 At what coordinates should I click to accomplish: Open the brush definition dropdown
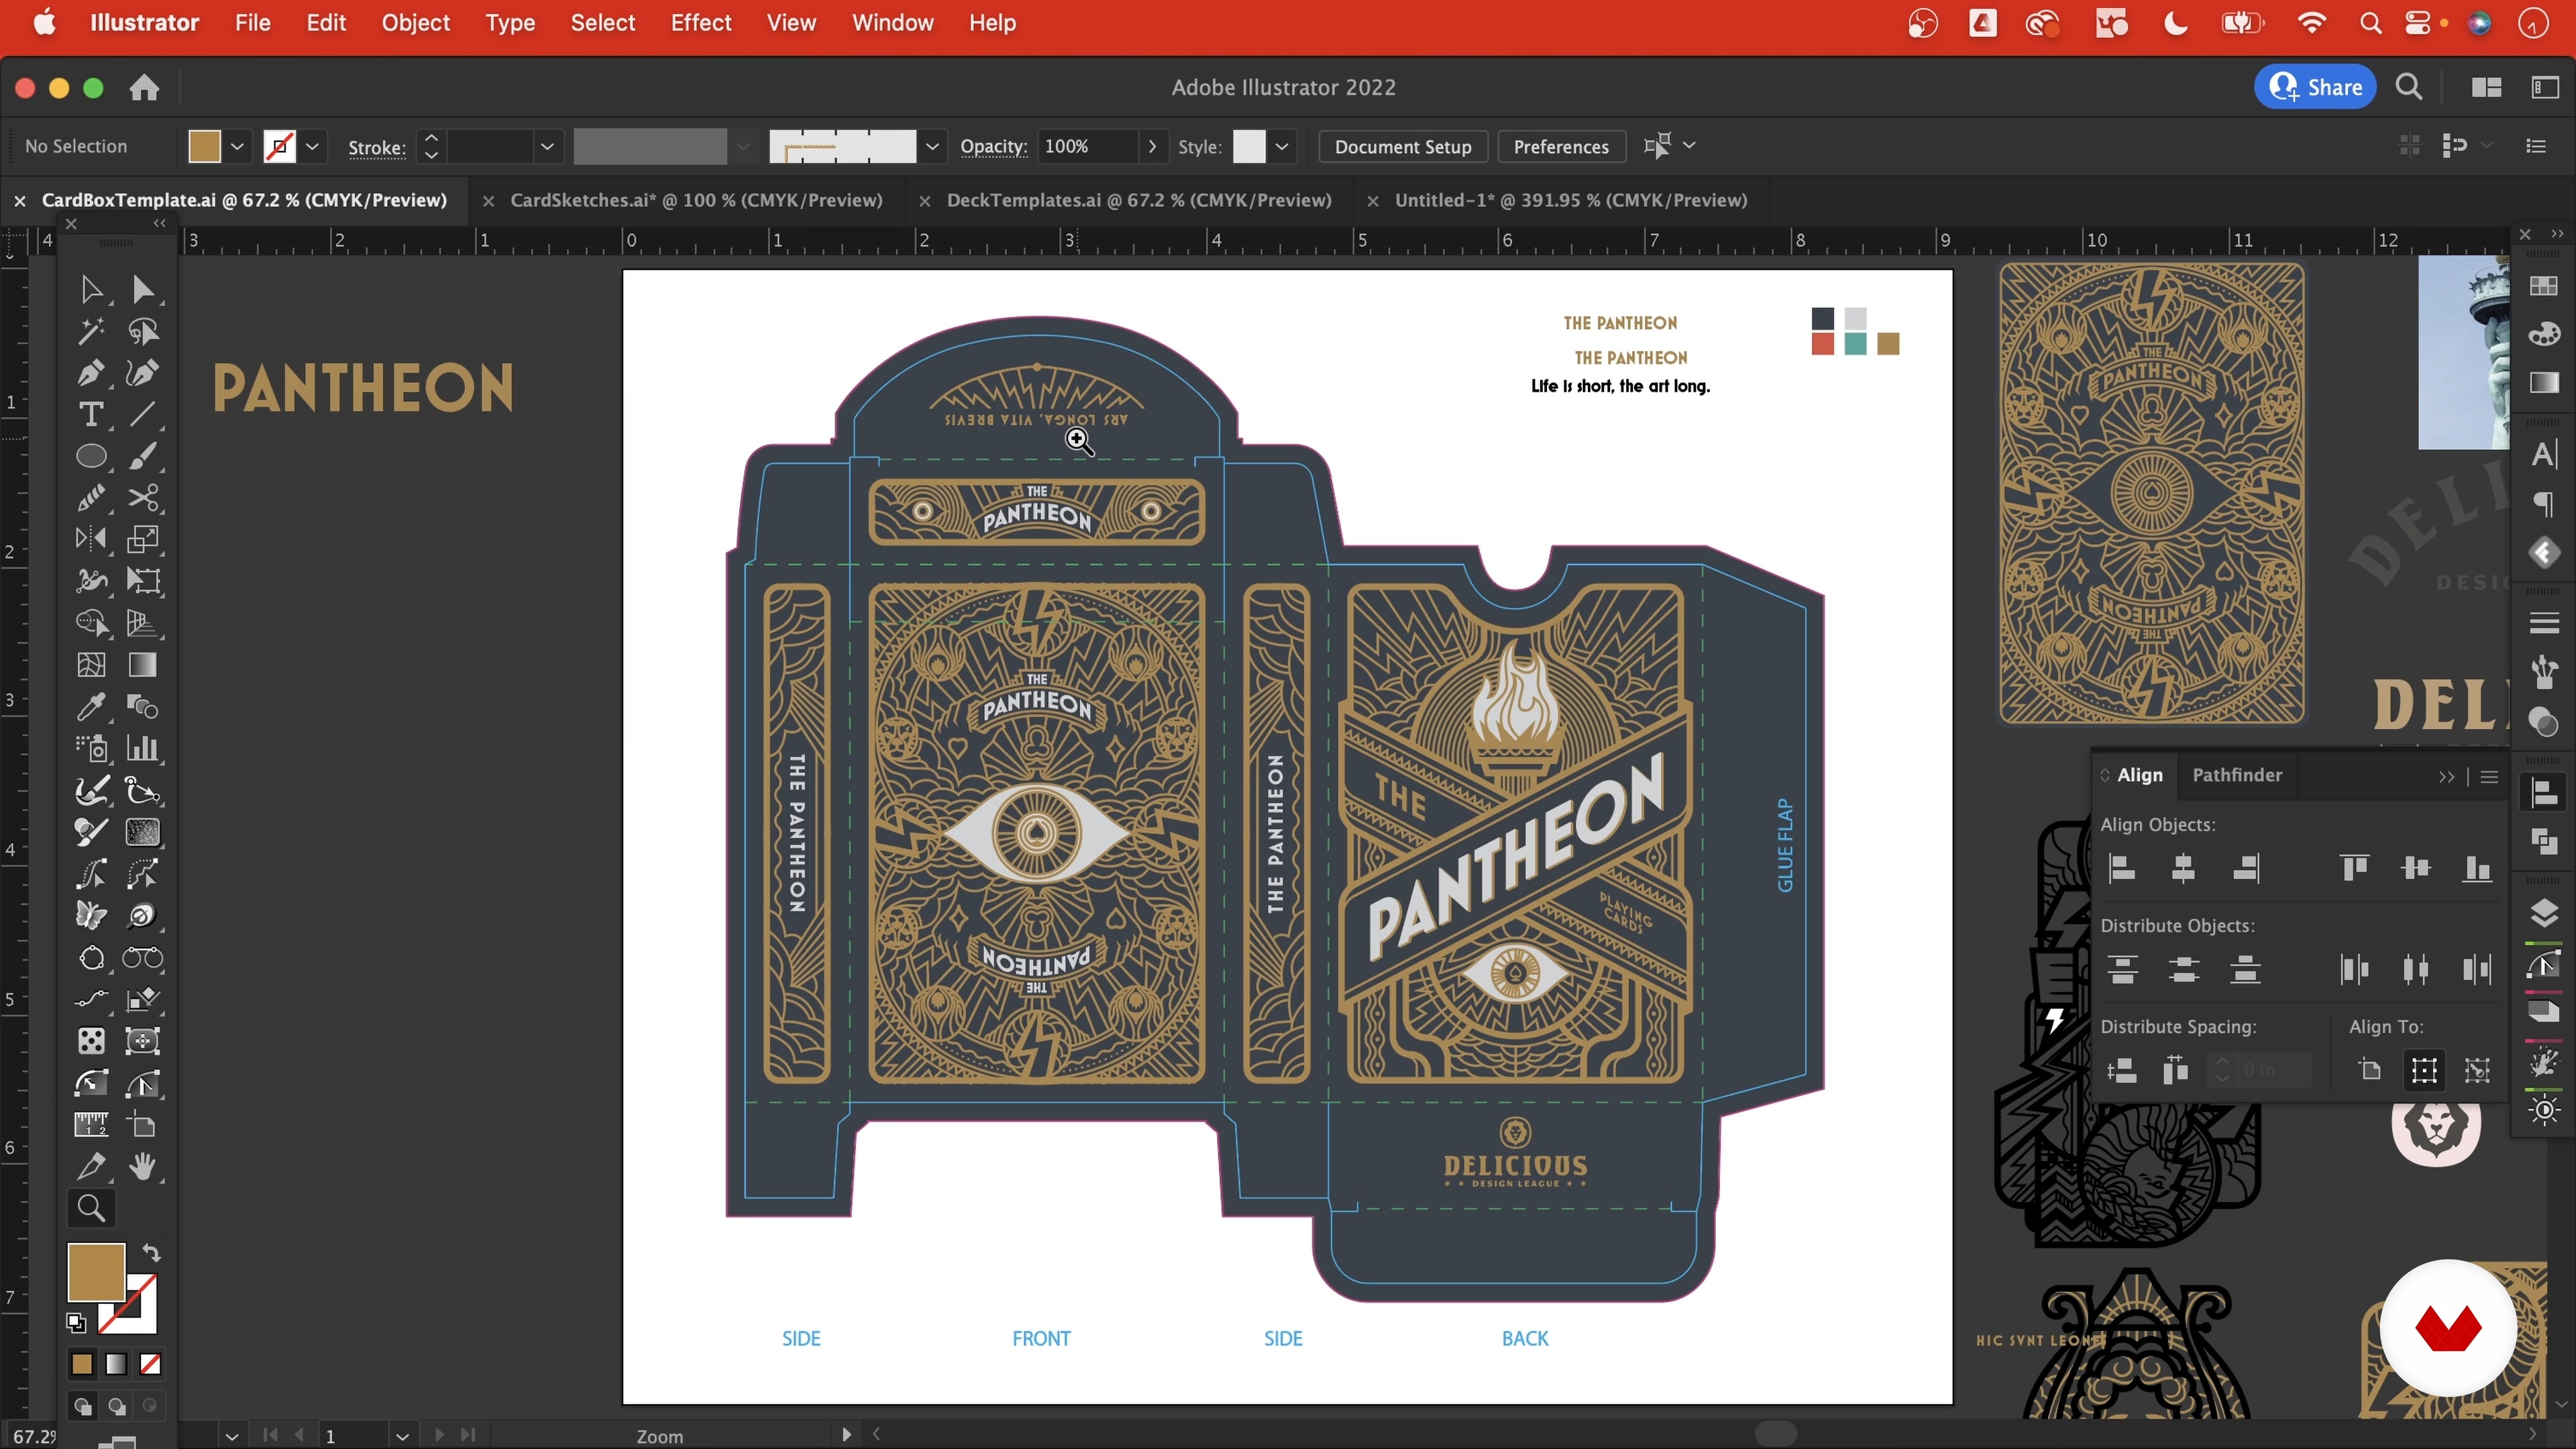932,147
